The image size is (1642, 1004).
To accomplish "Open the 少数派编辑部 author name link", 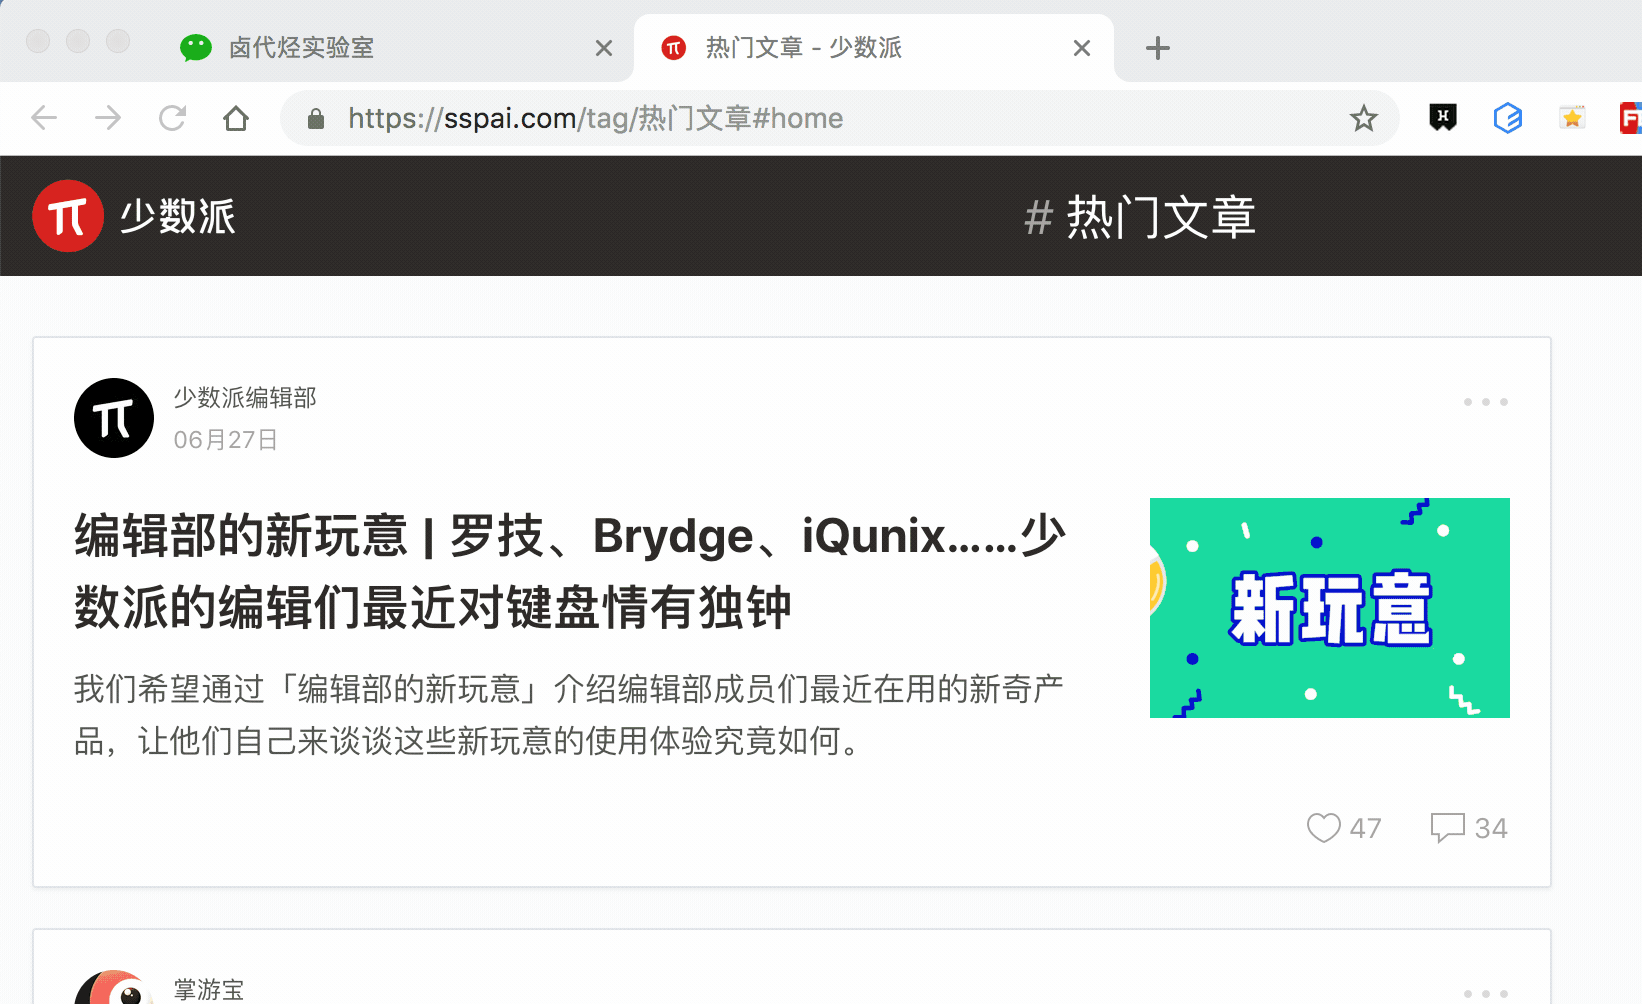I will [x=245, y=398].
